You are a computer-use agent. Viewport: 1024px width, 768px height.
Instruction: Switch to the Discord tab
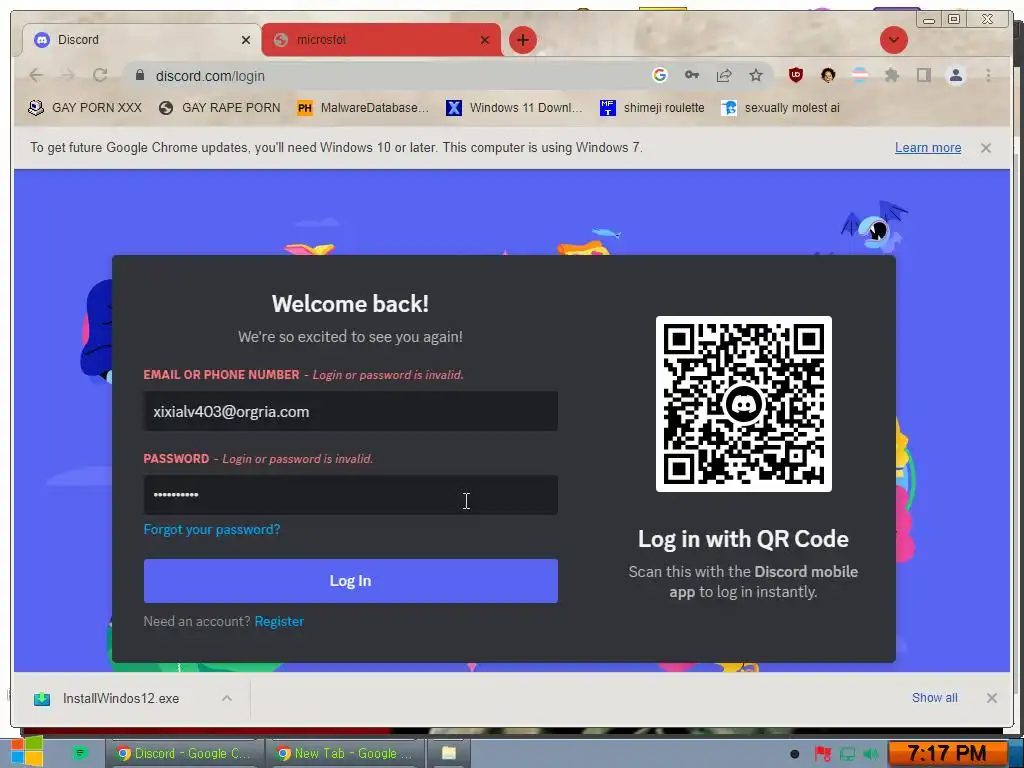[x=140, y=40]
